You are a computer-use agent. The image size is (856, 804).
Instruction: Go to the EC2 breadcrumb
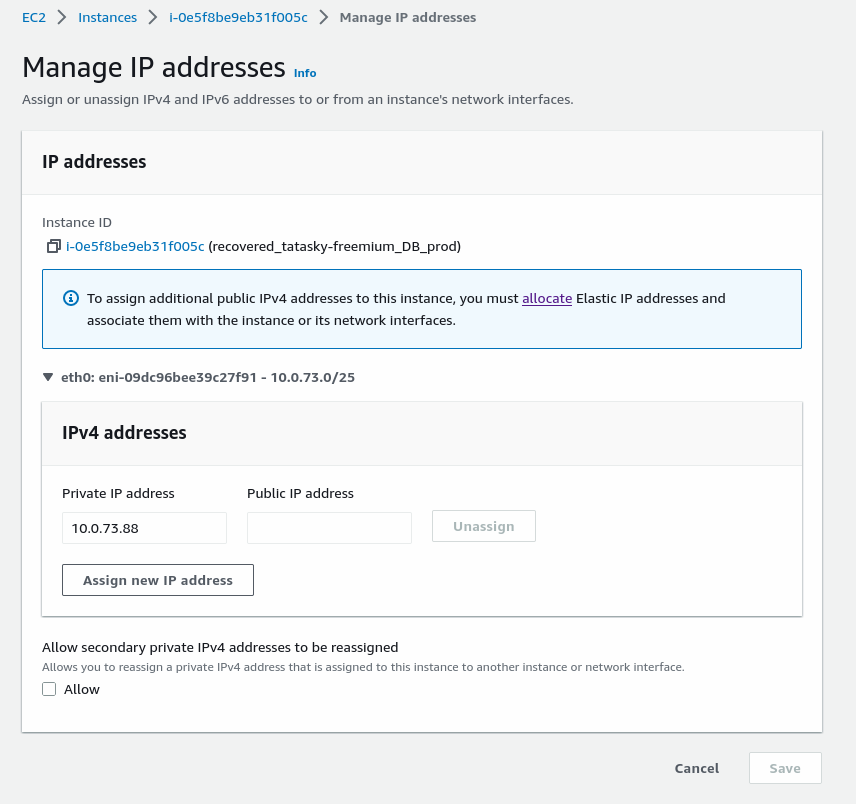coord(34,17)
